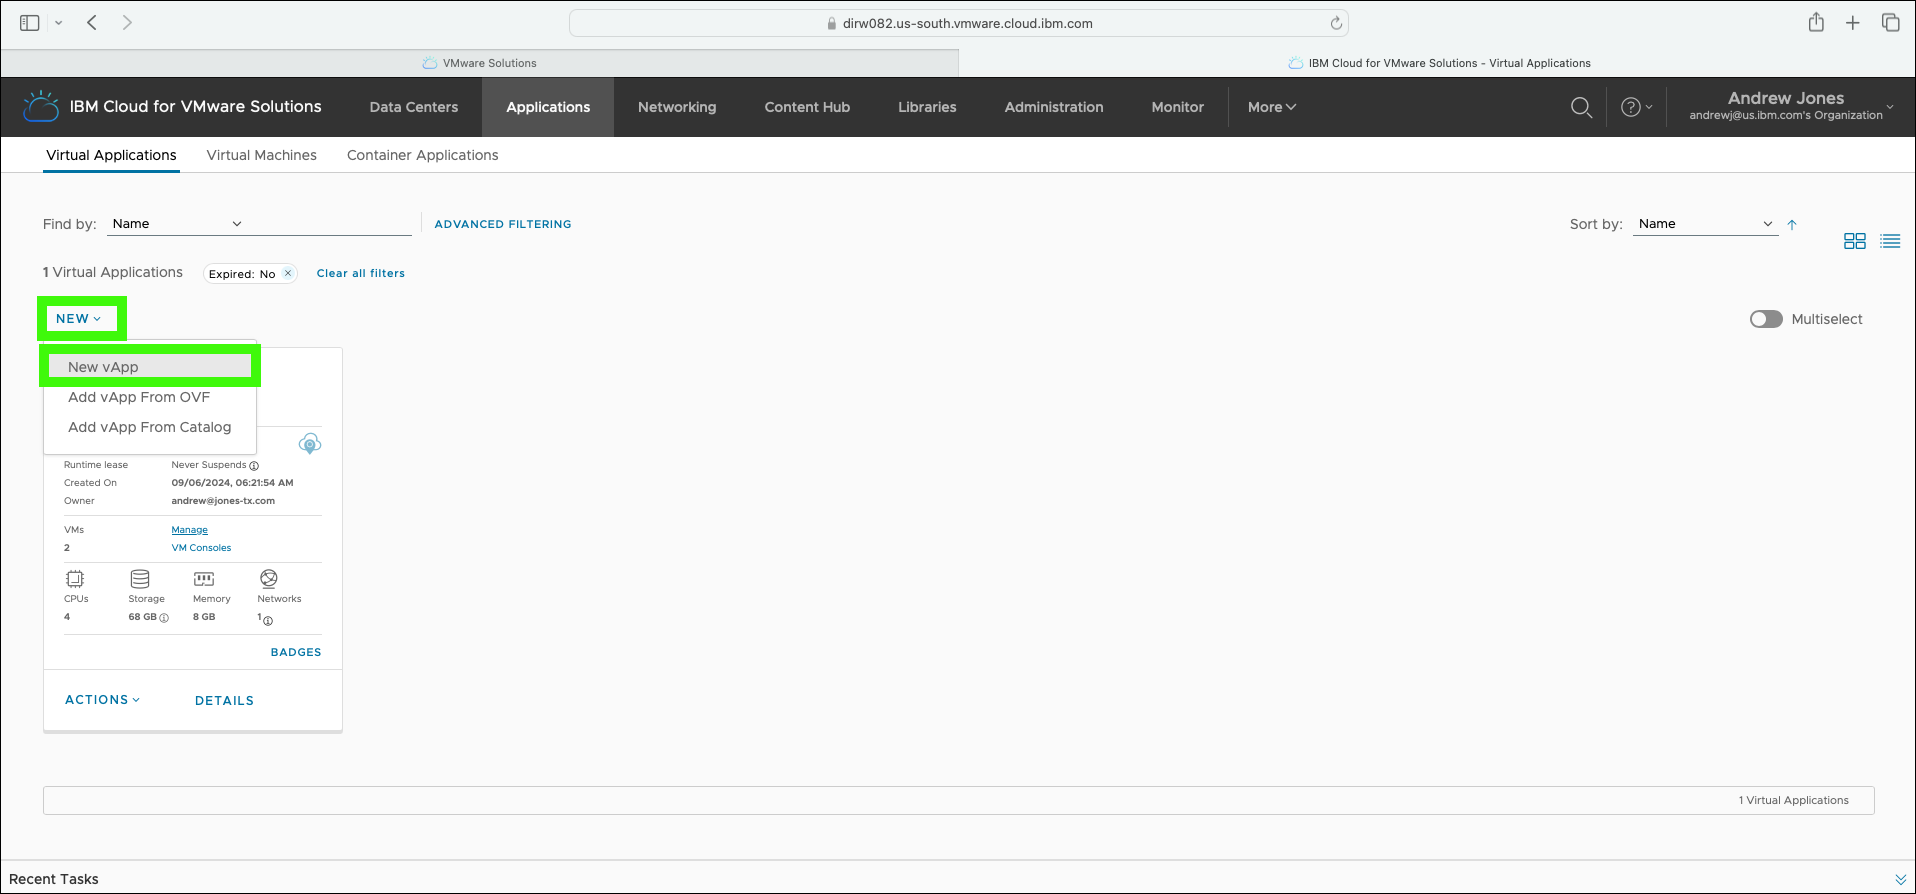Click the networks count info icon
The height and width of the screenshot is (894, 1916).
click(x=268, y=621)
